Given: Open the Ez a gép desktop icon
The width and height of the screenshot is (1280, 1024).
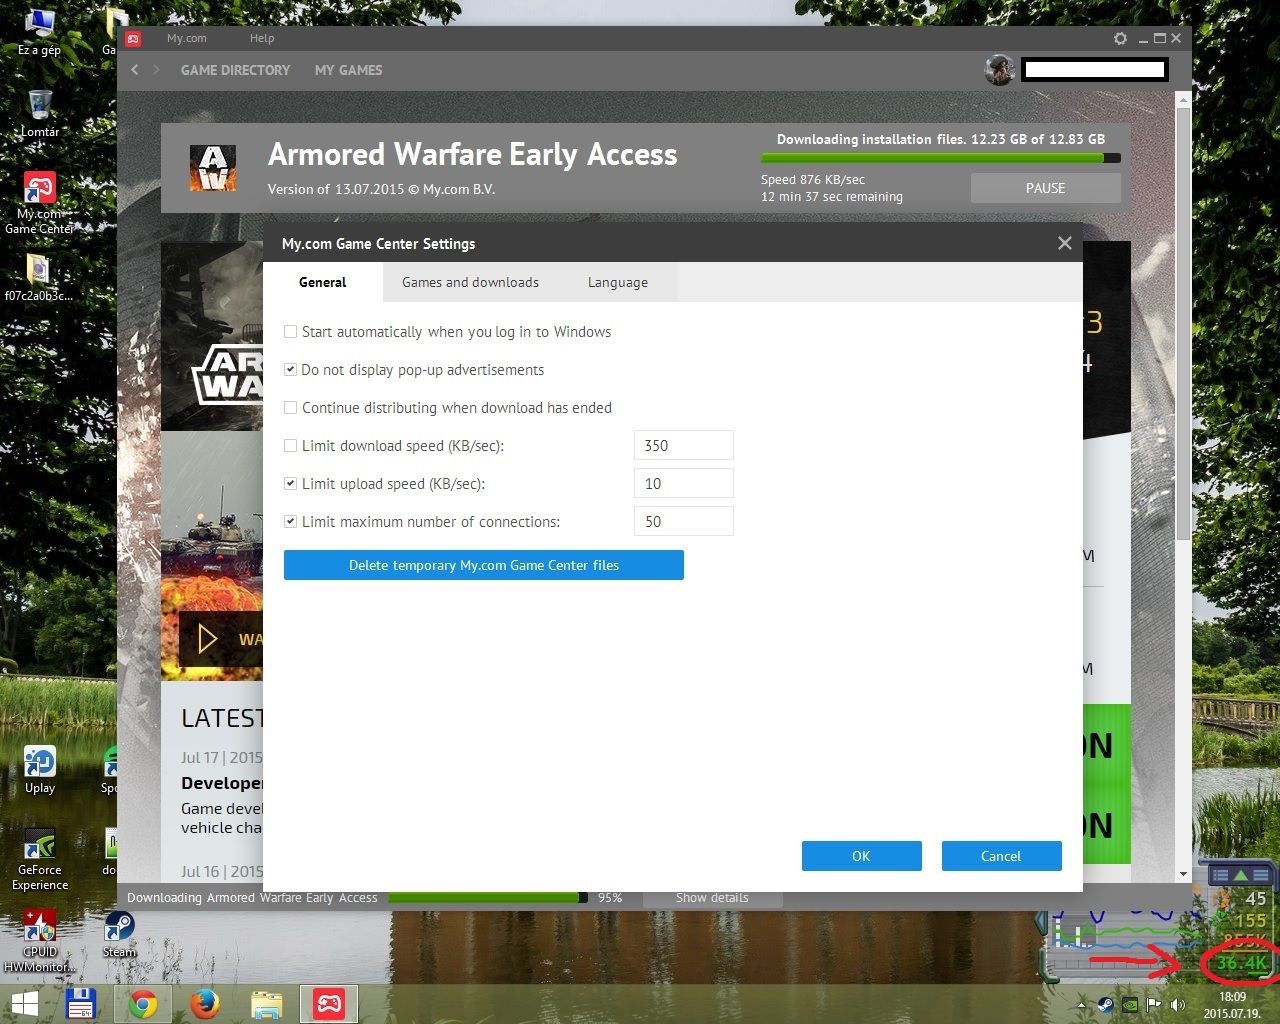Looking at the screenshot, I should (x=39, y=31).
